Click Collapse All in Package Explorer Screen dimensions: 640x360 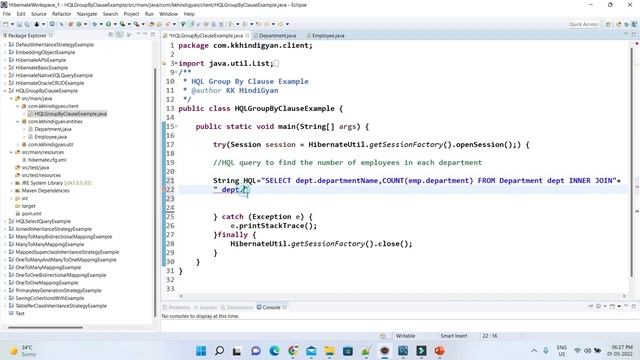tap(111, 35)
